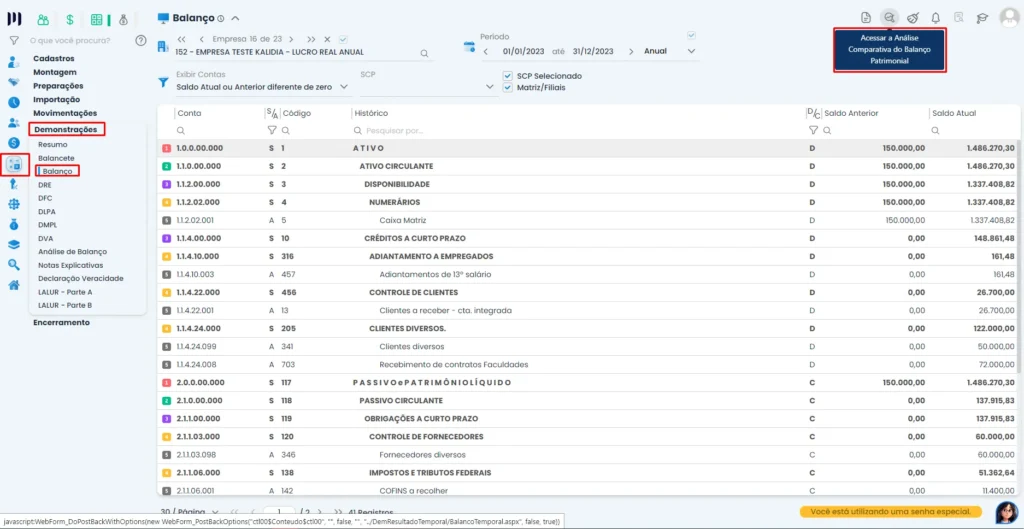Uncheck the SCP Selecionado checkbox
The height and width of the screenshot is (529, 1024).
[508, 76]
